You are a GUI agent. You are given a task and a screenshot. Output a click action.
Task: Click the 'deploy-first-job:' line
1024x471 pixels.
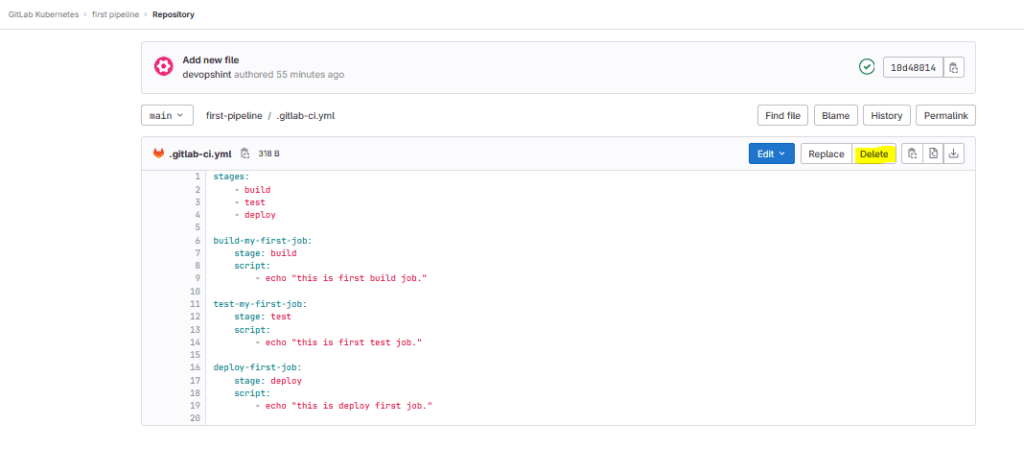pyautogui.click(x=257, y=368)
